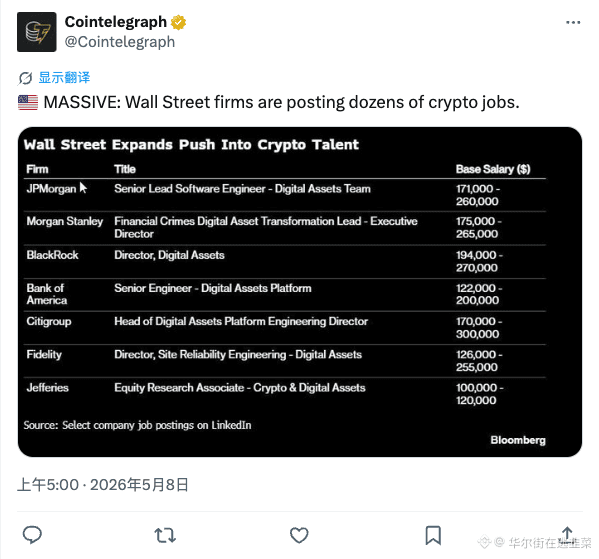Click the Citigroup row in the chart
The image size is (599, 559).
click(285, 328)
